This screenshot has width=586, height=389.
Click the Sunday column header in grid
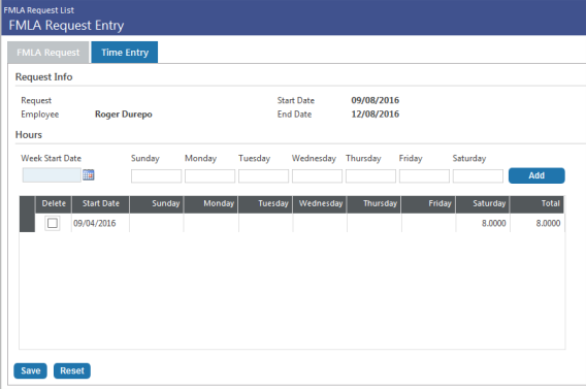pyautogui.click(x=157, y=204)
